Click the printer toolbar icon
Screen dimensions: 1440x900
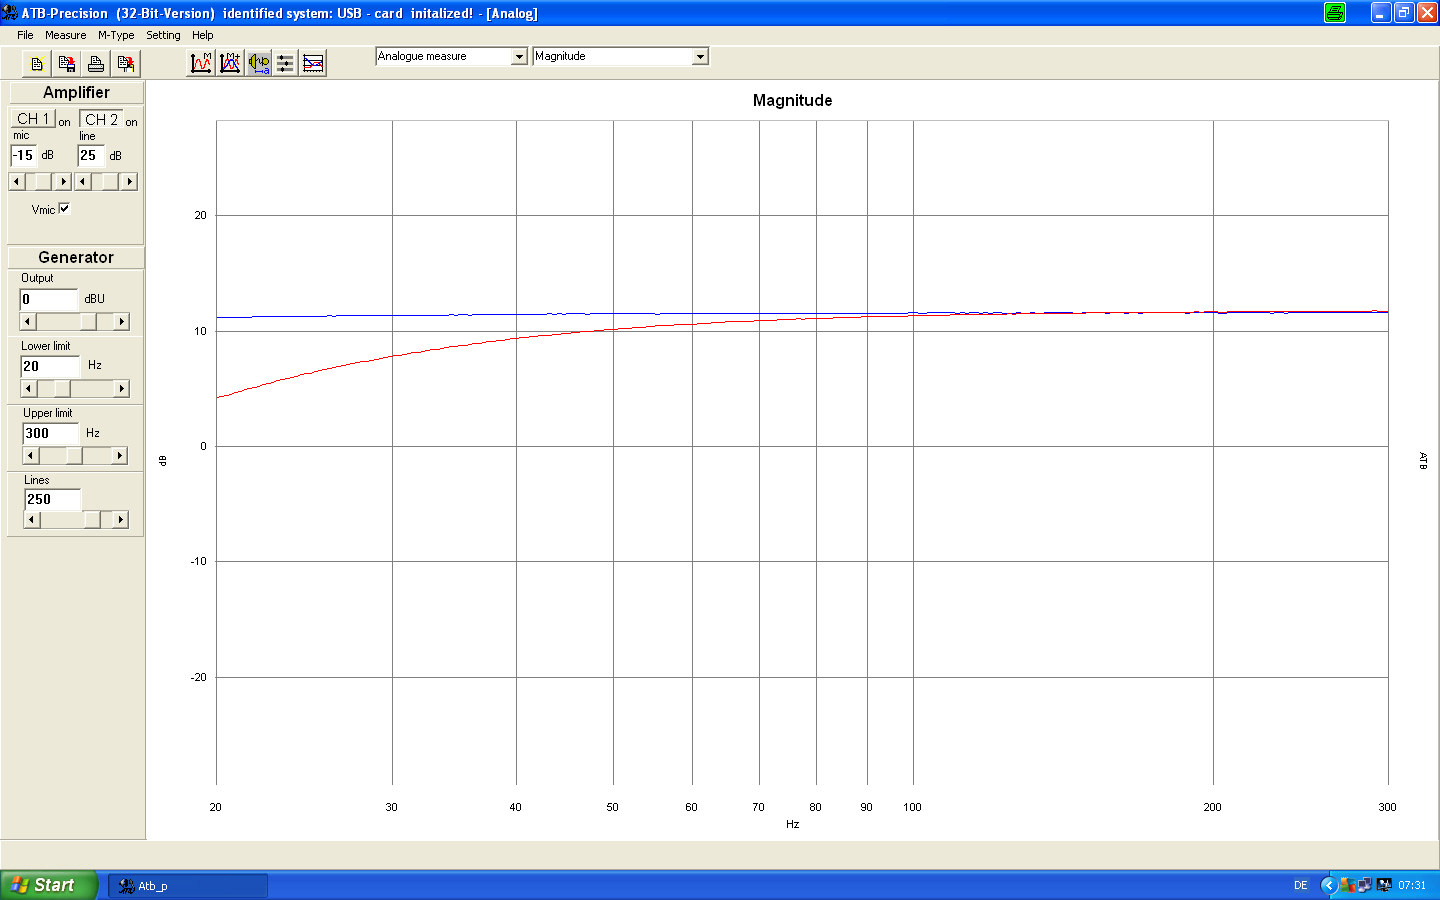pos(96,64)
